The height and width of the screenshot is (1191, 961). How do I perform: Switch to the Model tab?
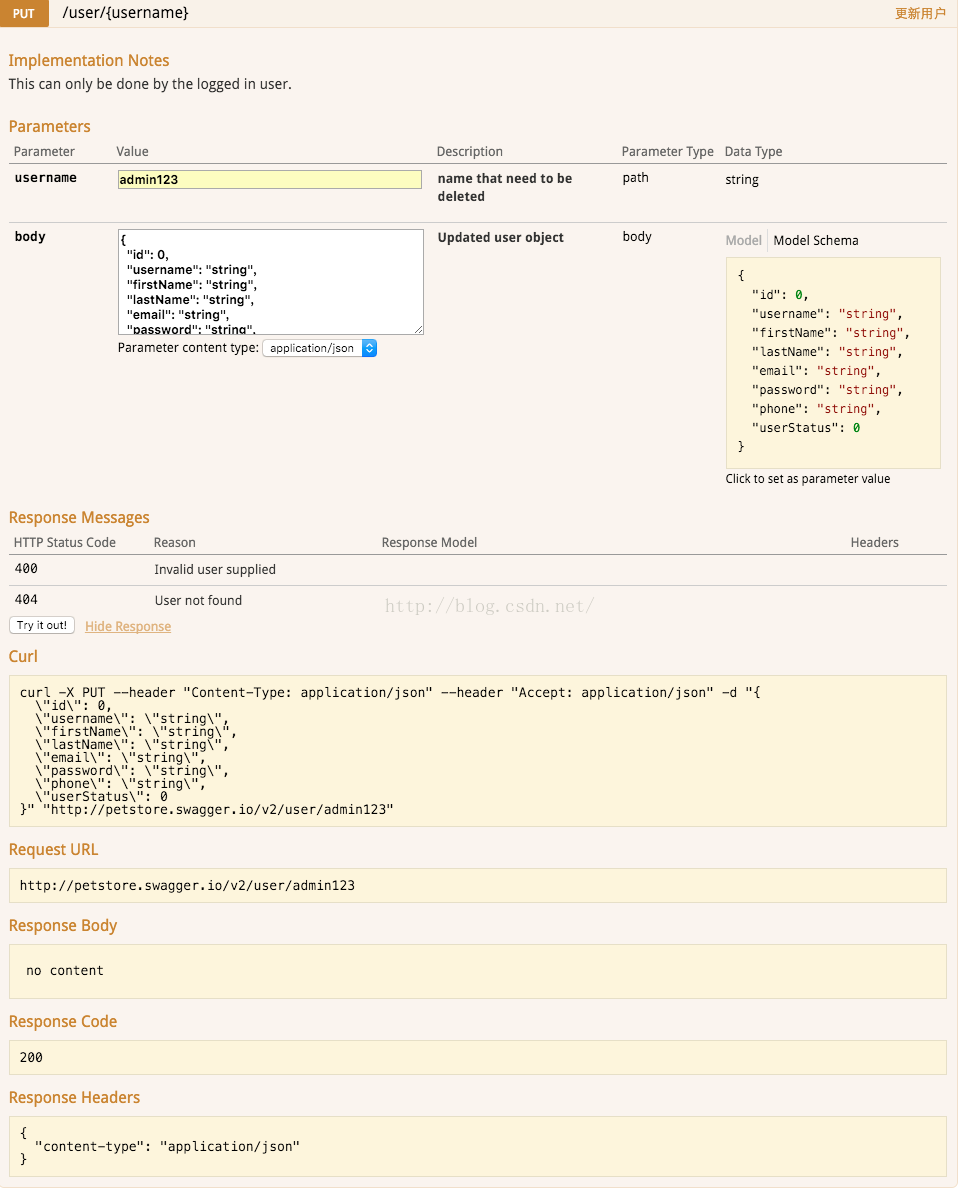pos(743,240)
